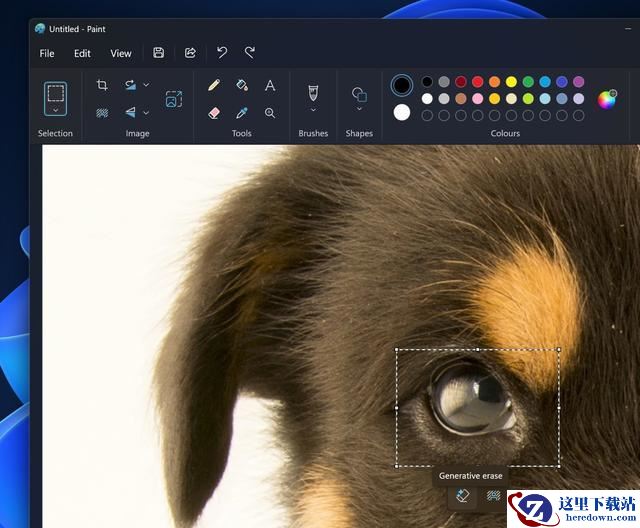Pick the small black palette swatch
640x528 pixels.
427,82
